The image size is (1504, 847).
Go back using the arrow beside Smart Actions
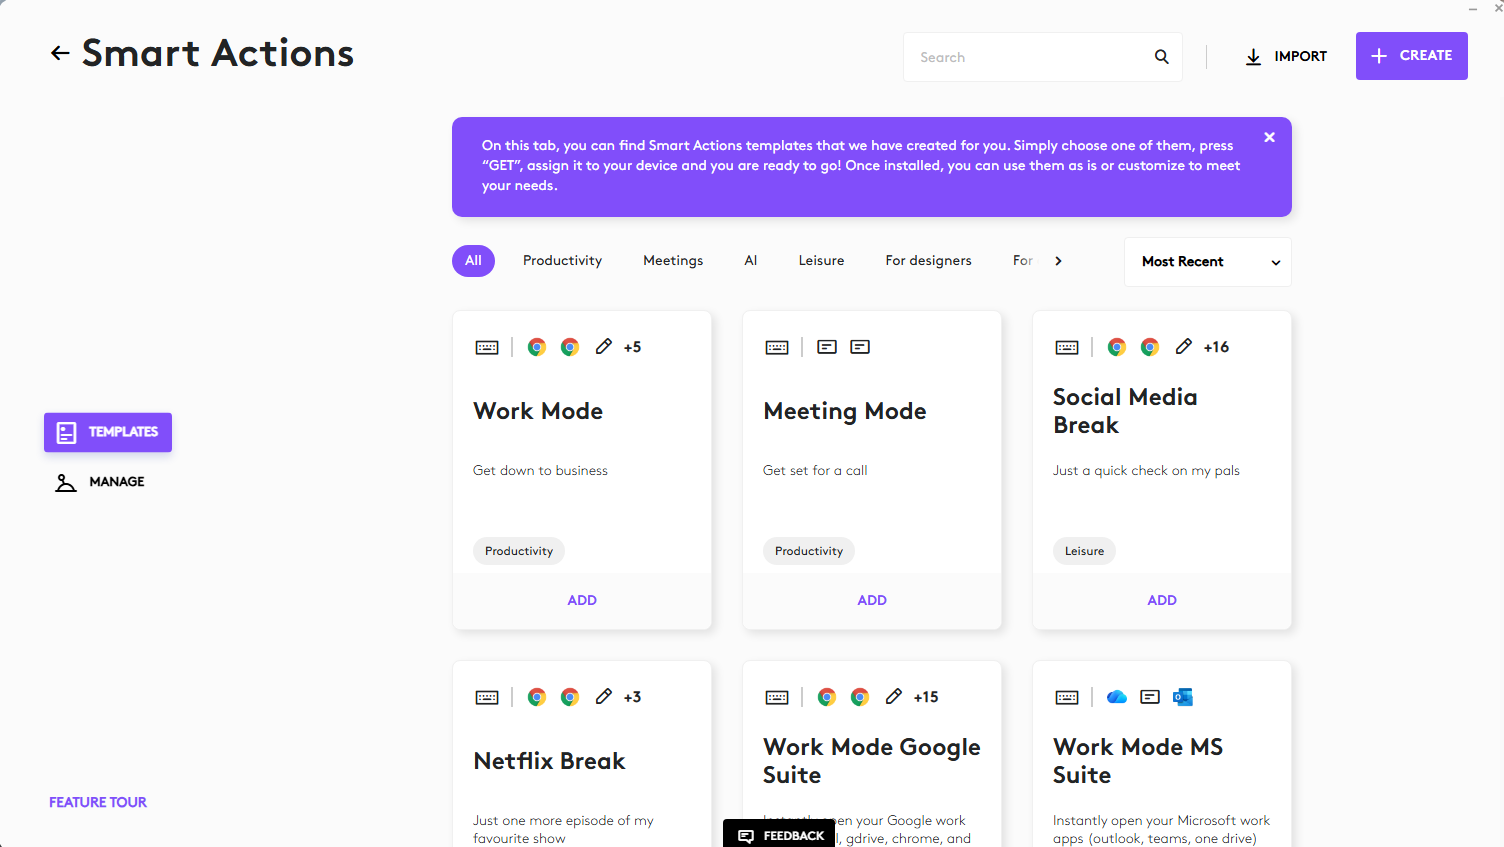click(60, 53)
